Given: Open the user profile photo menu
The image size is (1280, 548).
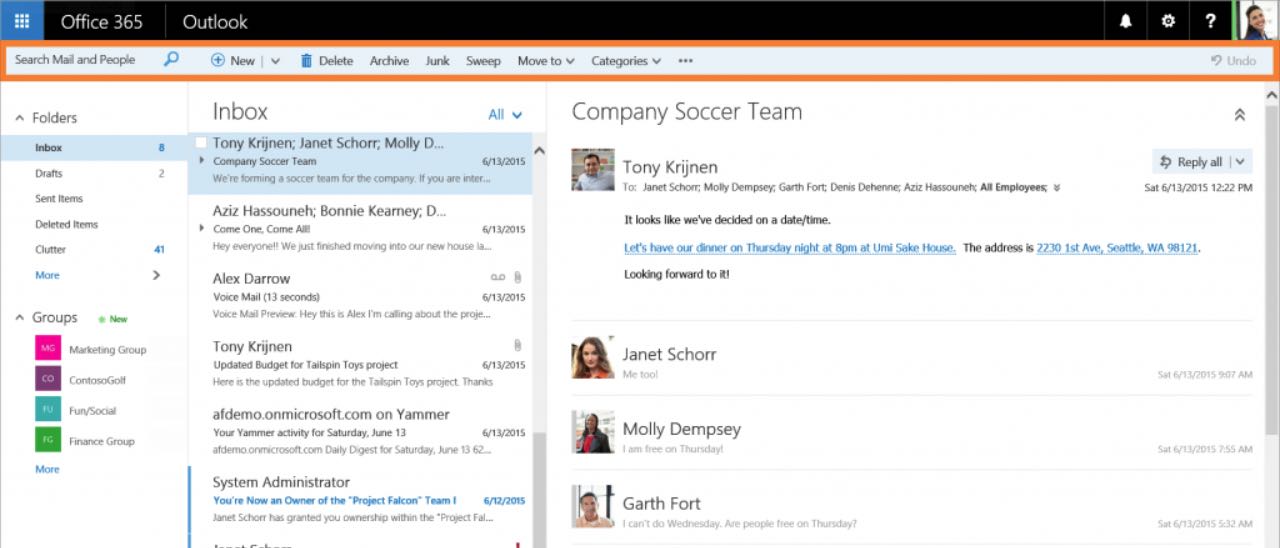Looking at the screenshot, I should click(1257, 21).
